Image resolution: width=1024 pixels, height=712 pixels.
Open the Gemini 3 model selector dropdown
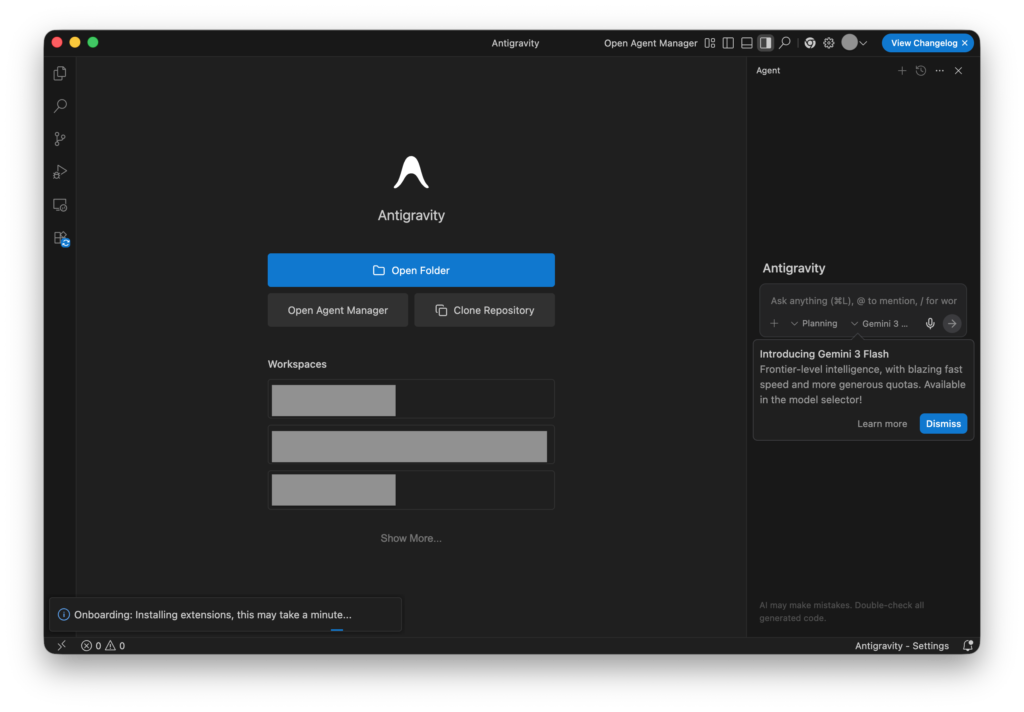coord(880,324)
